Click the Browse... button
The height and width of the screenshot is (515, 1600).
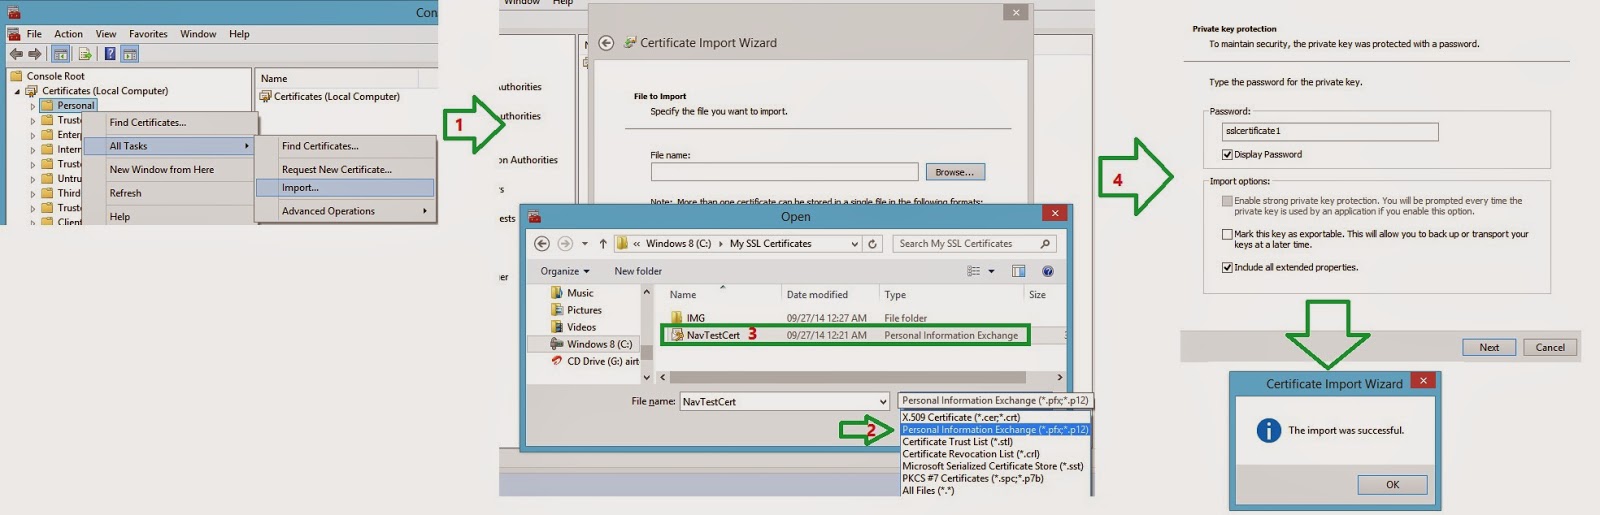pyautogui.click(x=955, y=172)
